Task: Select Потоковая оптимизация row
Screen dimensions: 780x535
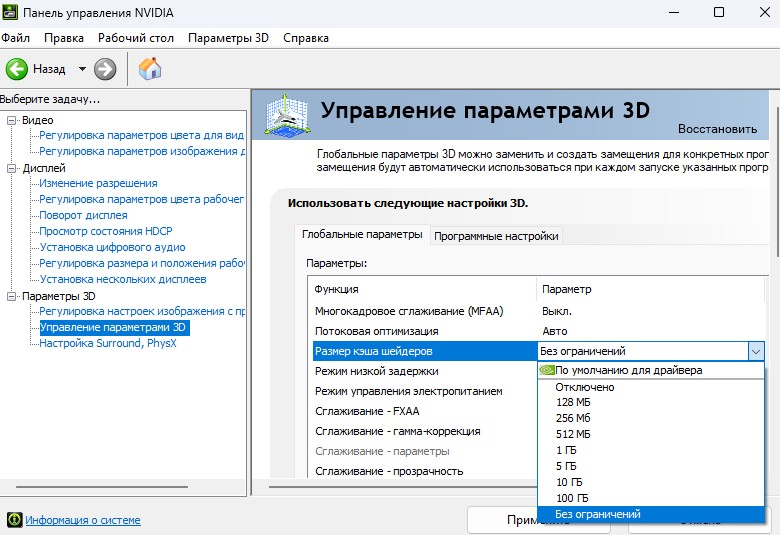Action: click(538, 331)
